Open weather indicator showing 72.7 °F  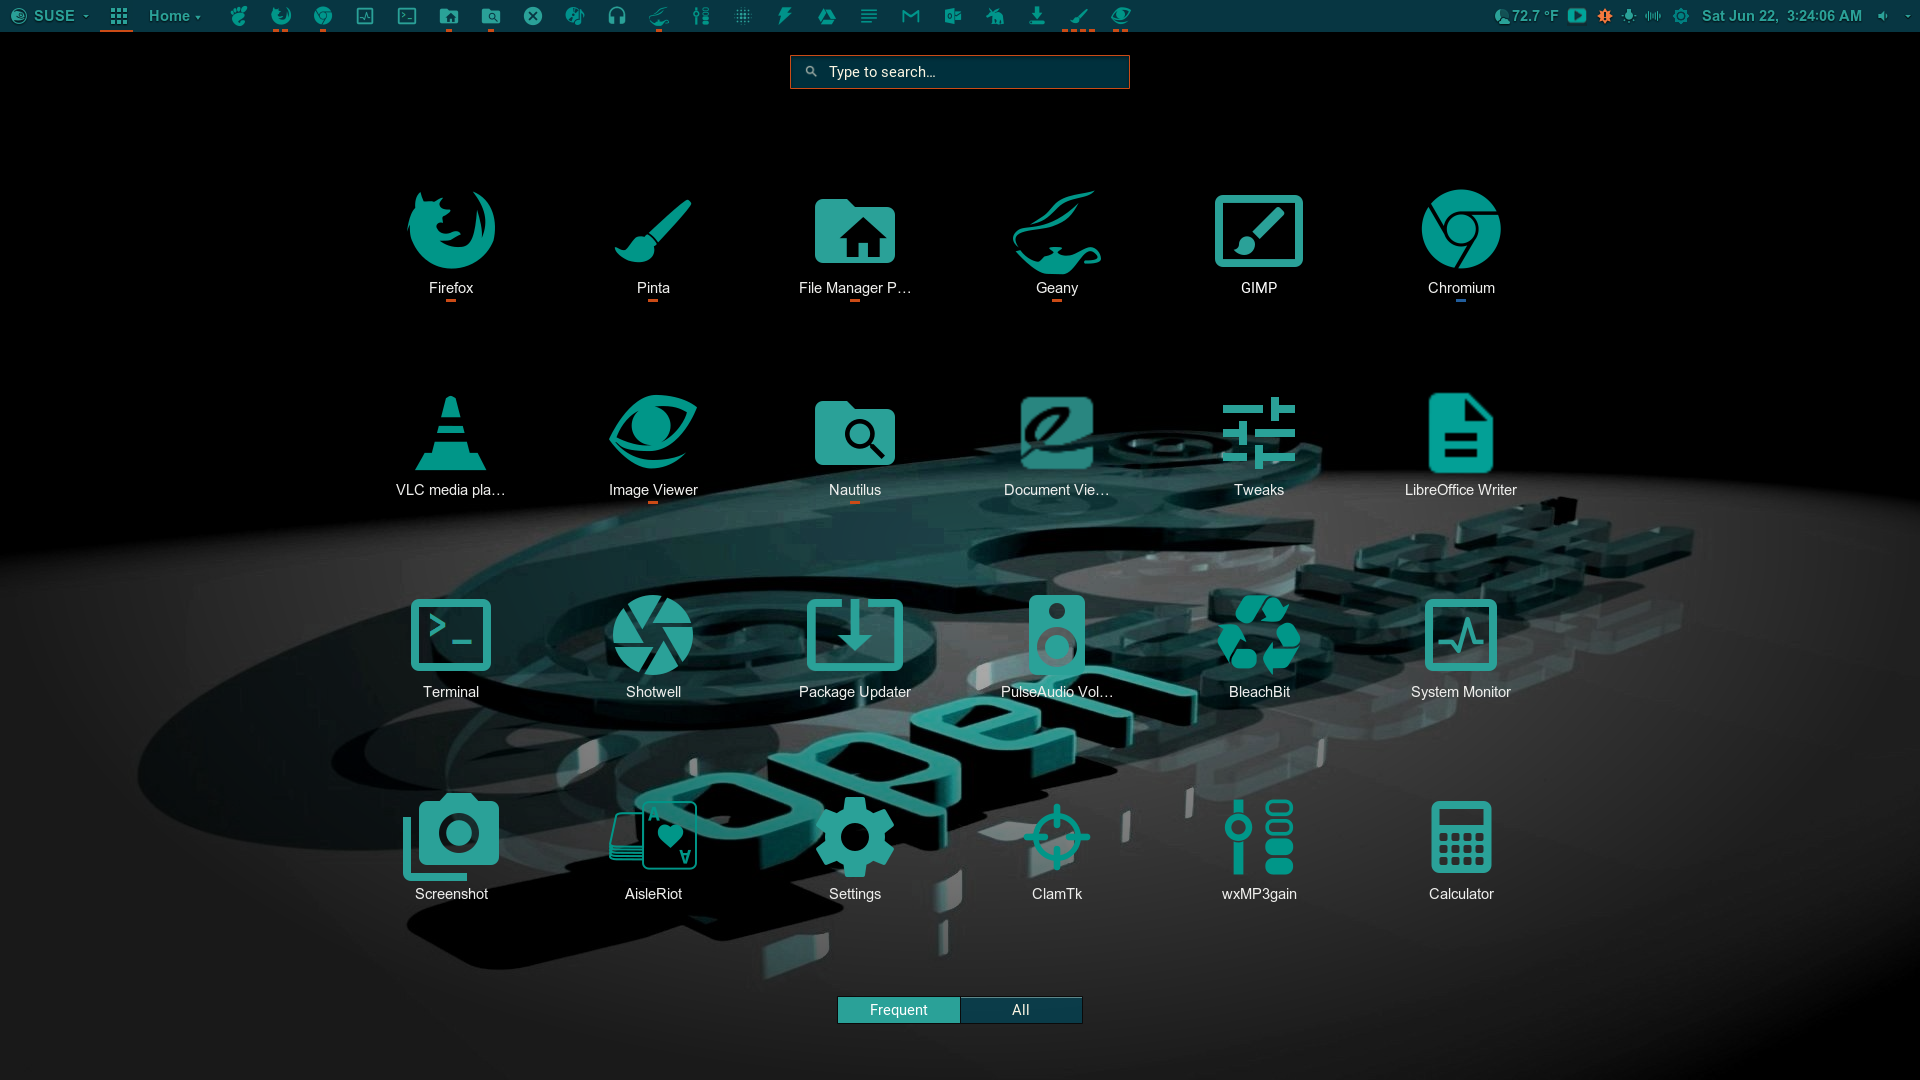point(1527,16)
